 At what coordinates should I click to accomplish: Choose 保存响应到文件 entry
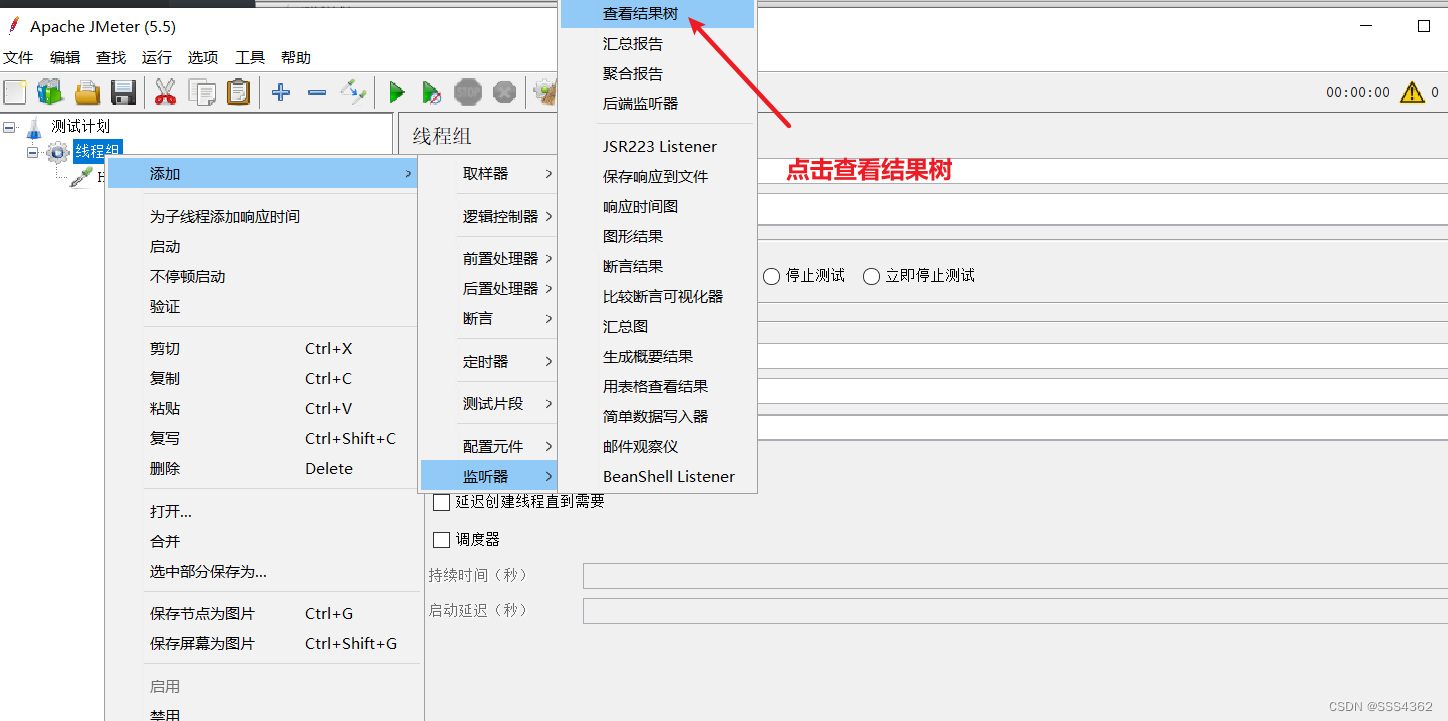click(657, 176)
